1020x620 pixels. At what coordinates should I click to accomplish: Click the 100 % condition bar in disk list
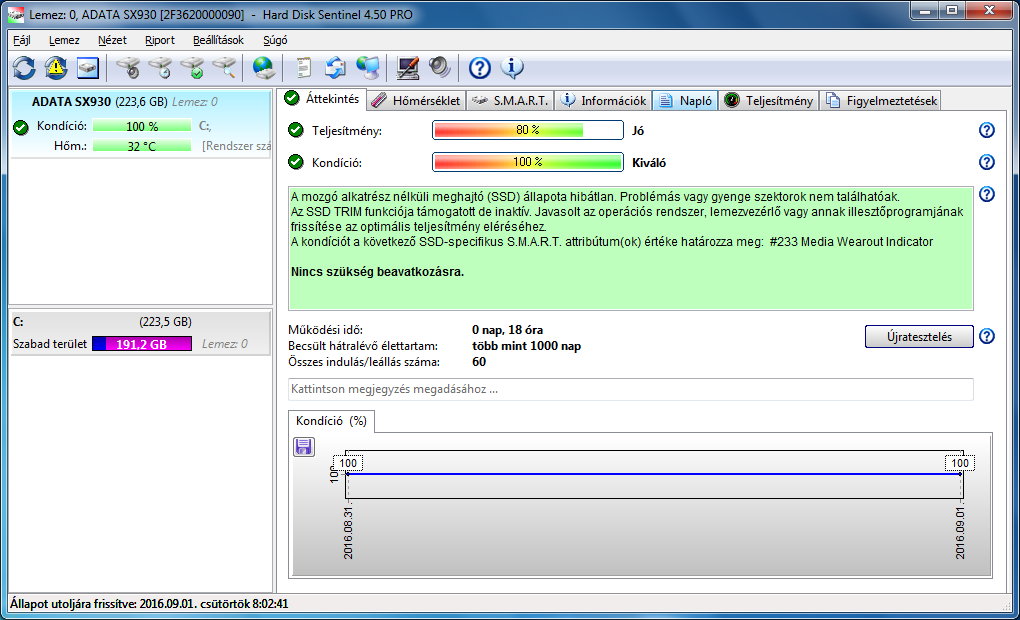click(142, 126)
